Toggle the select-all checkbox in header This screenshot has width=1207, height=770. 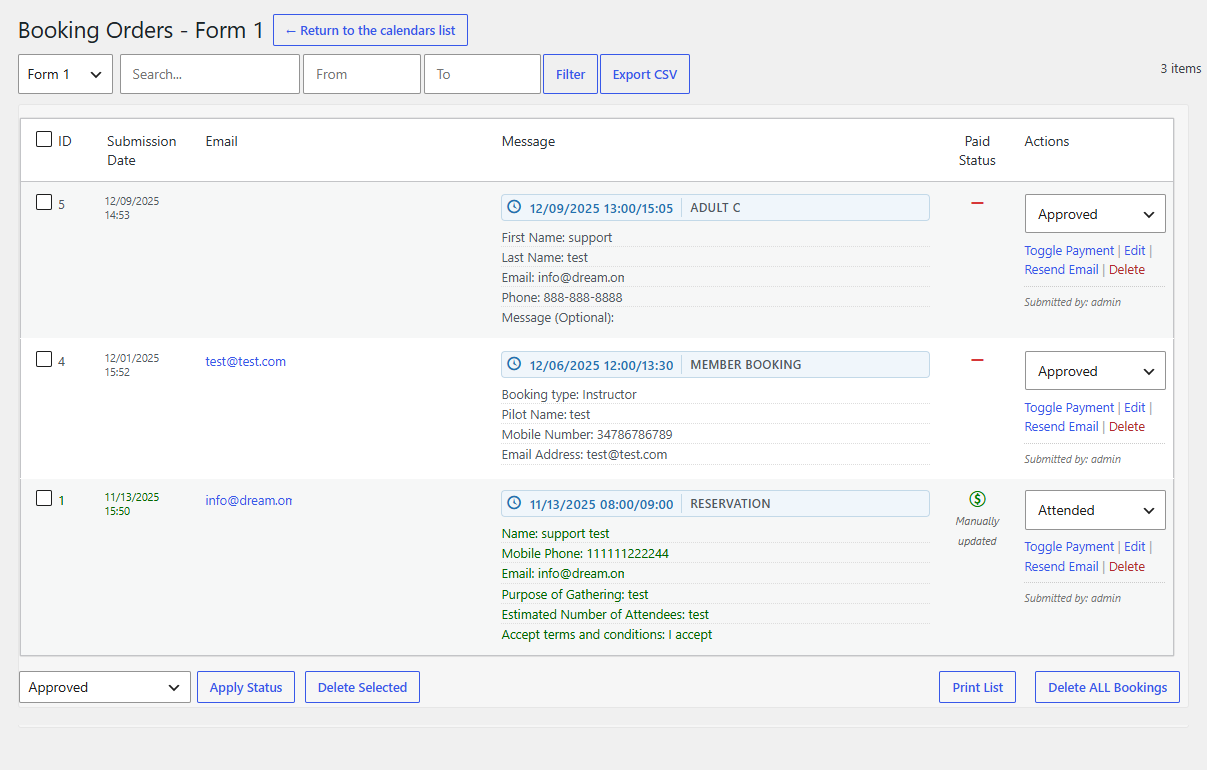point(44,140)
